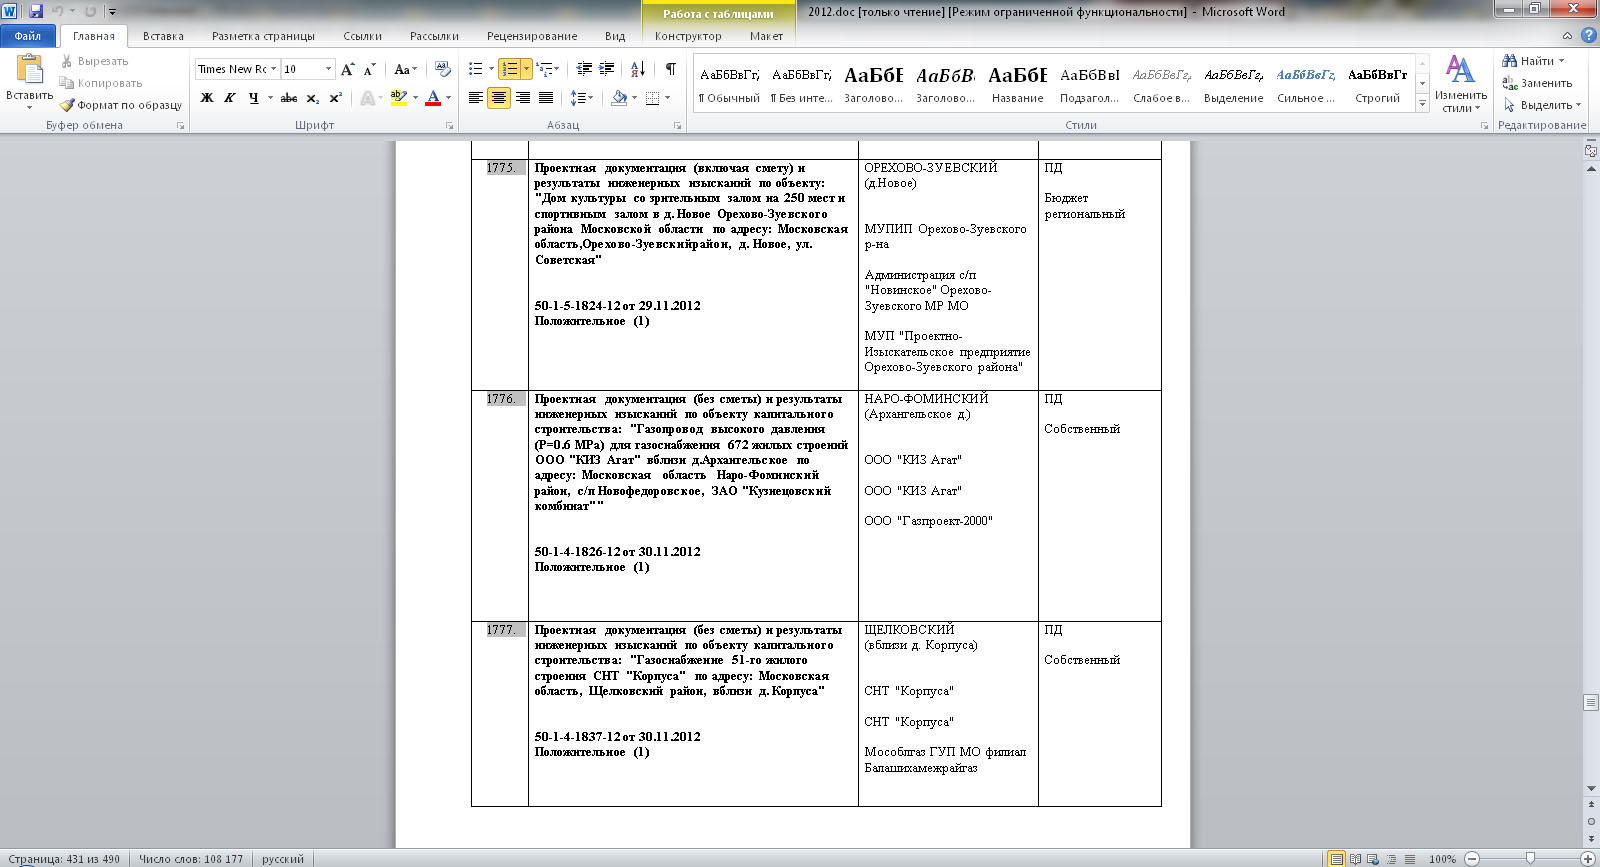Align text to the right
Viewport: 1600px width, 867px height.
(522, 98)
